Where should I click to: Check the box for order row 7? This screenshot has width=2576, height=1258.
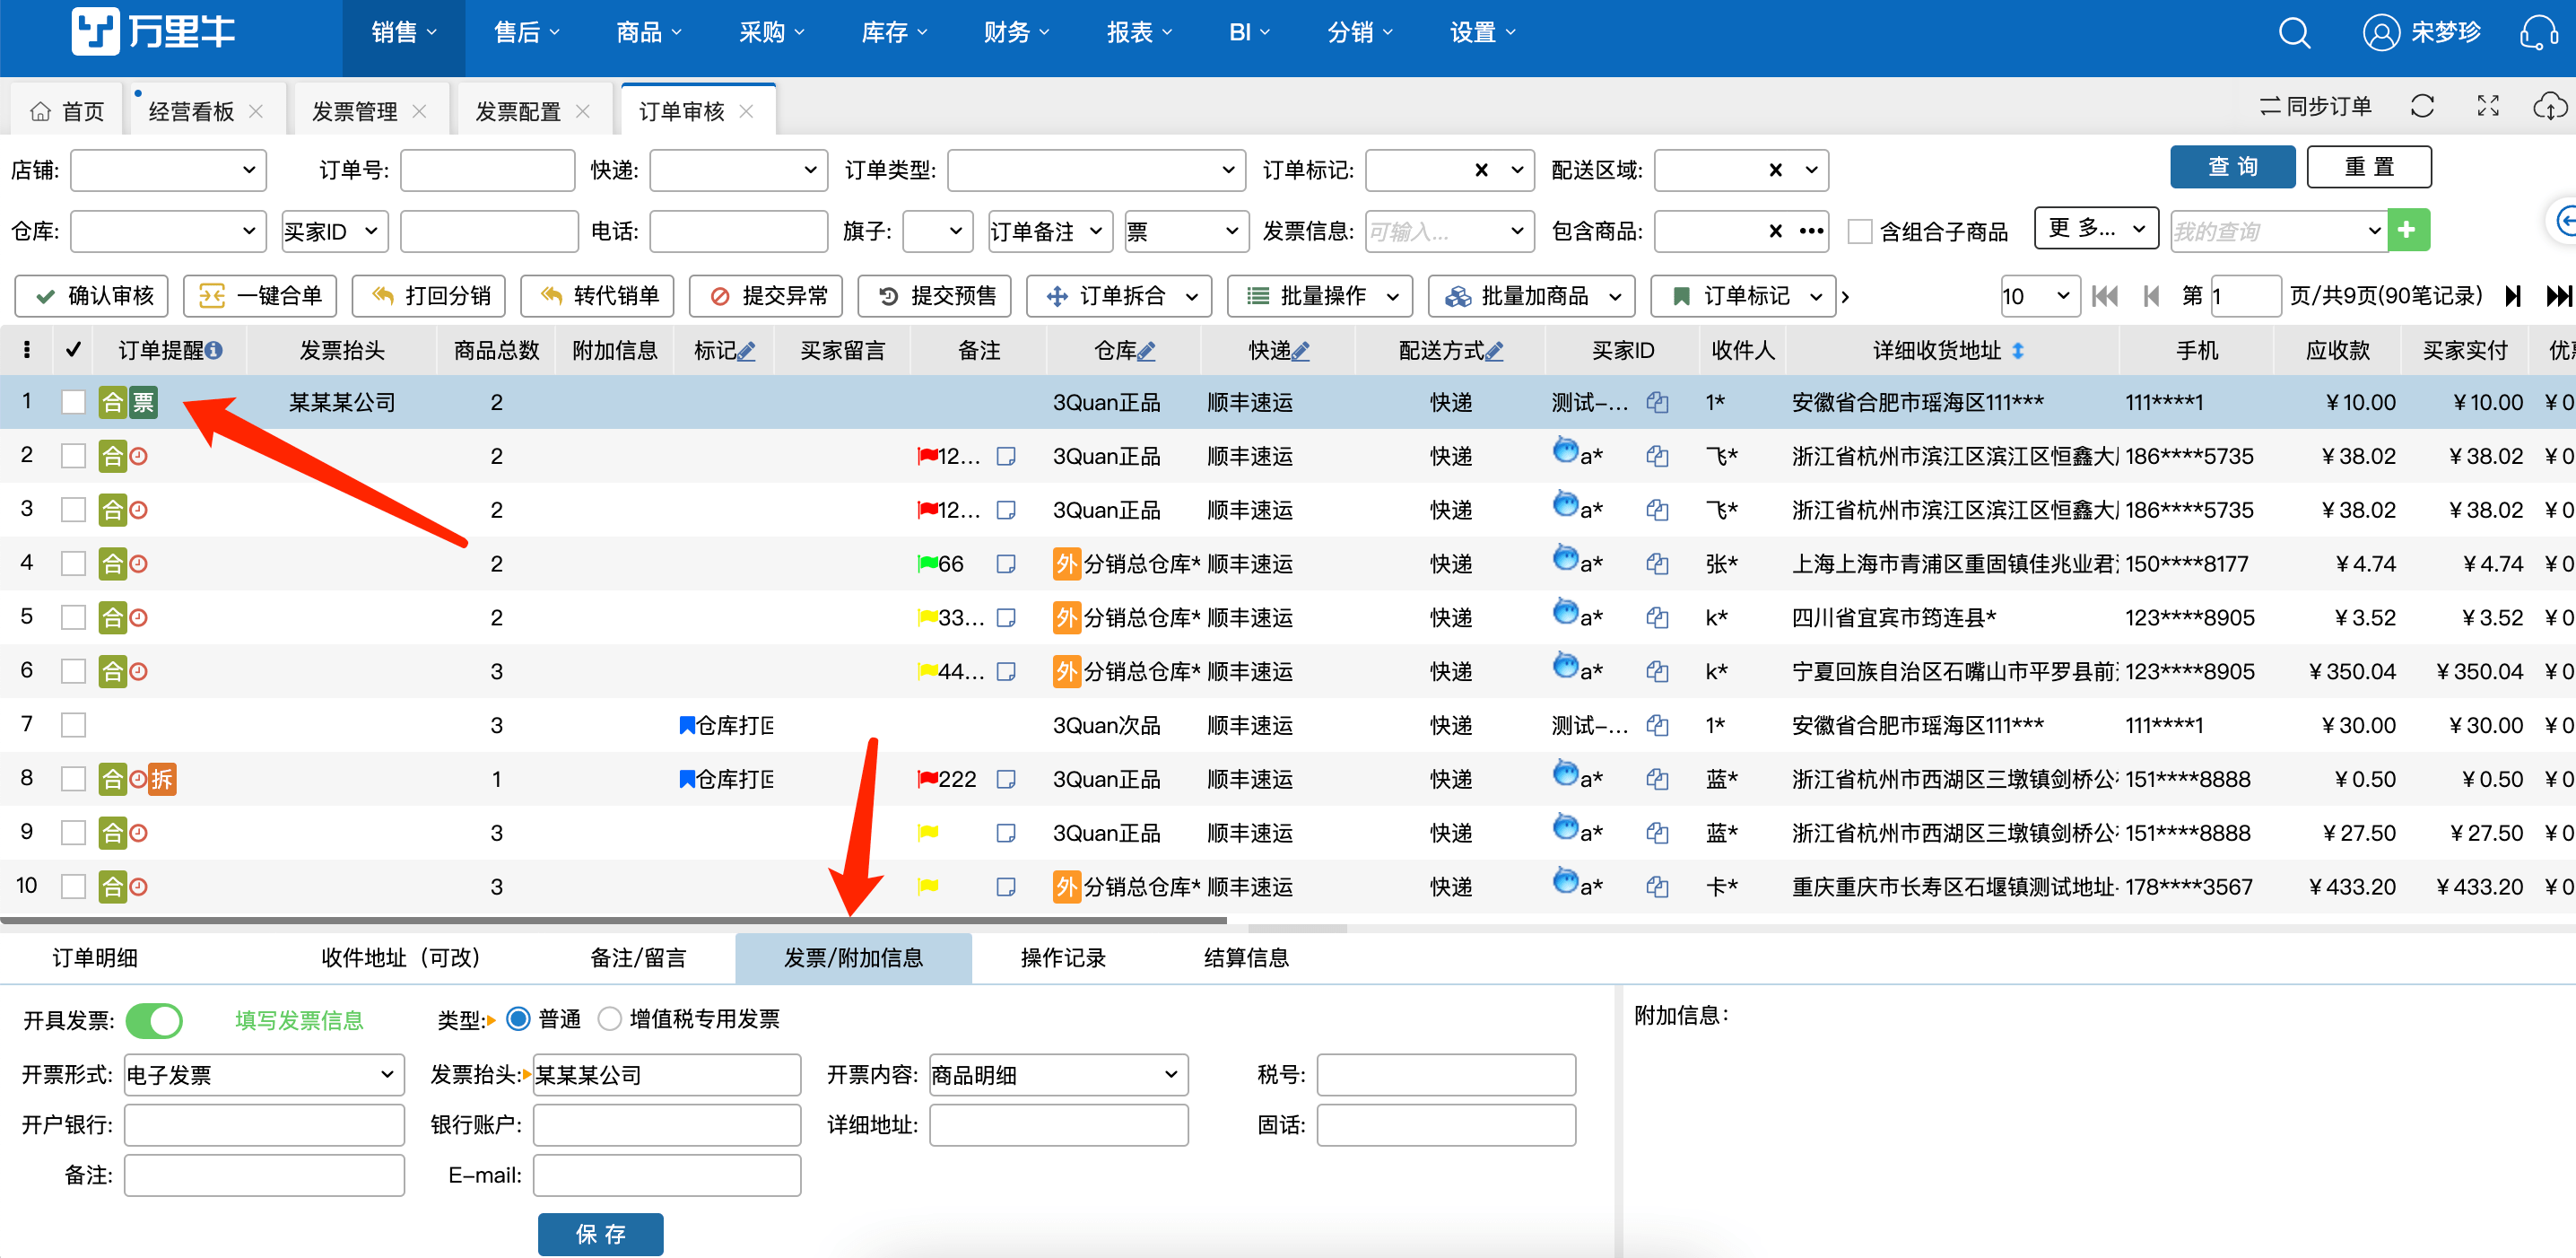click(x=73, y=725)
